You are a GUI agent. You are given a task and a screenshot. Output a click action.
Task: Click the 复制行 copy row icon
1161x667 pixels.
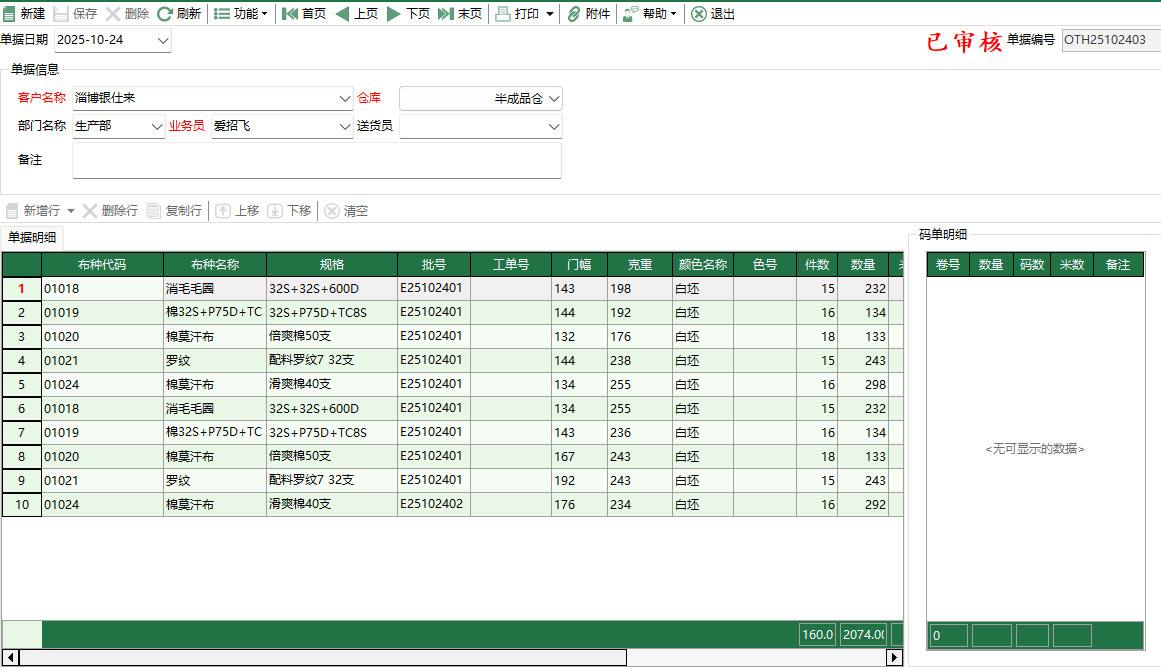click(x=152, y=210)
